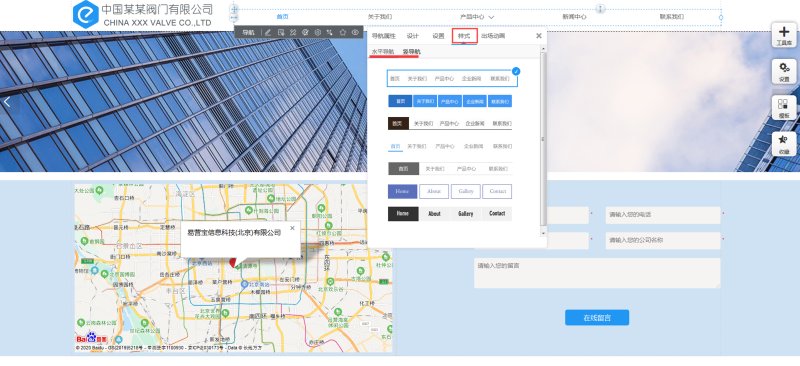The height and width of the screenshot is (366, 800).
Task: Click the select-element icon beside the pencil
Action: click(x=281, y=32)
